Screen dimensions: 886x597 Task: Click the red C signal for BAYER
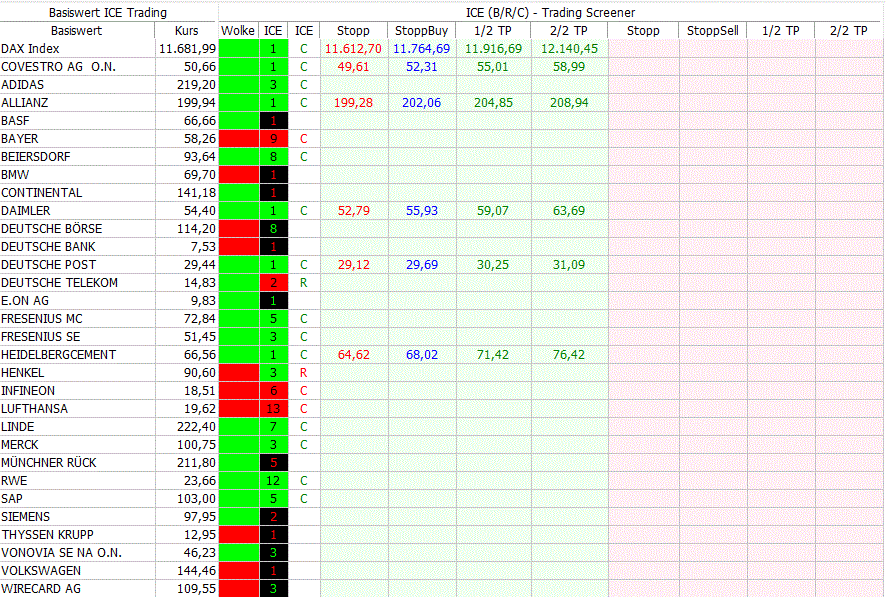303,139
